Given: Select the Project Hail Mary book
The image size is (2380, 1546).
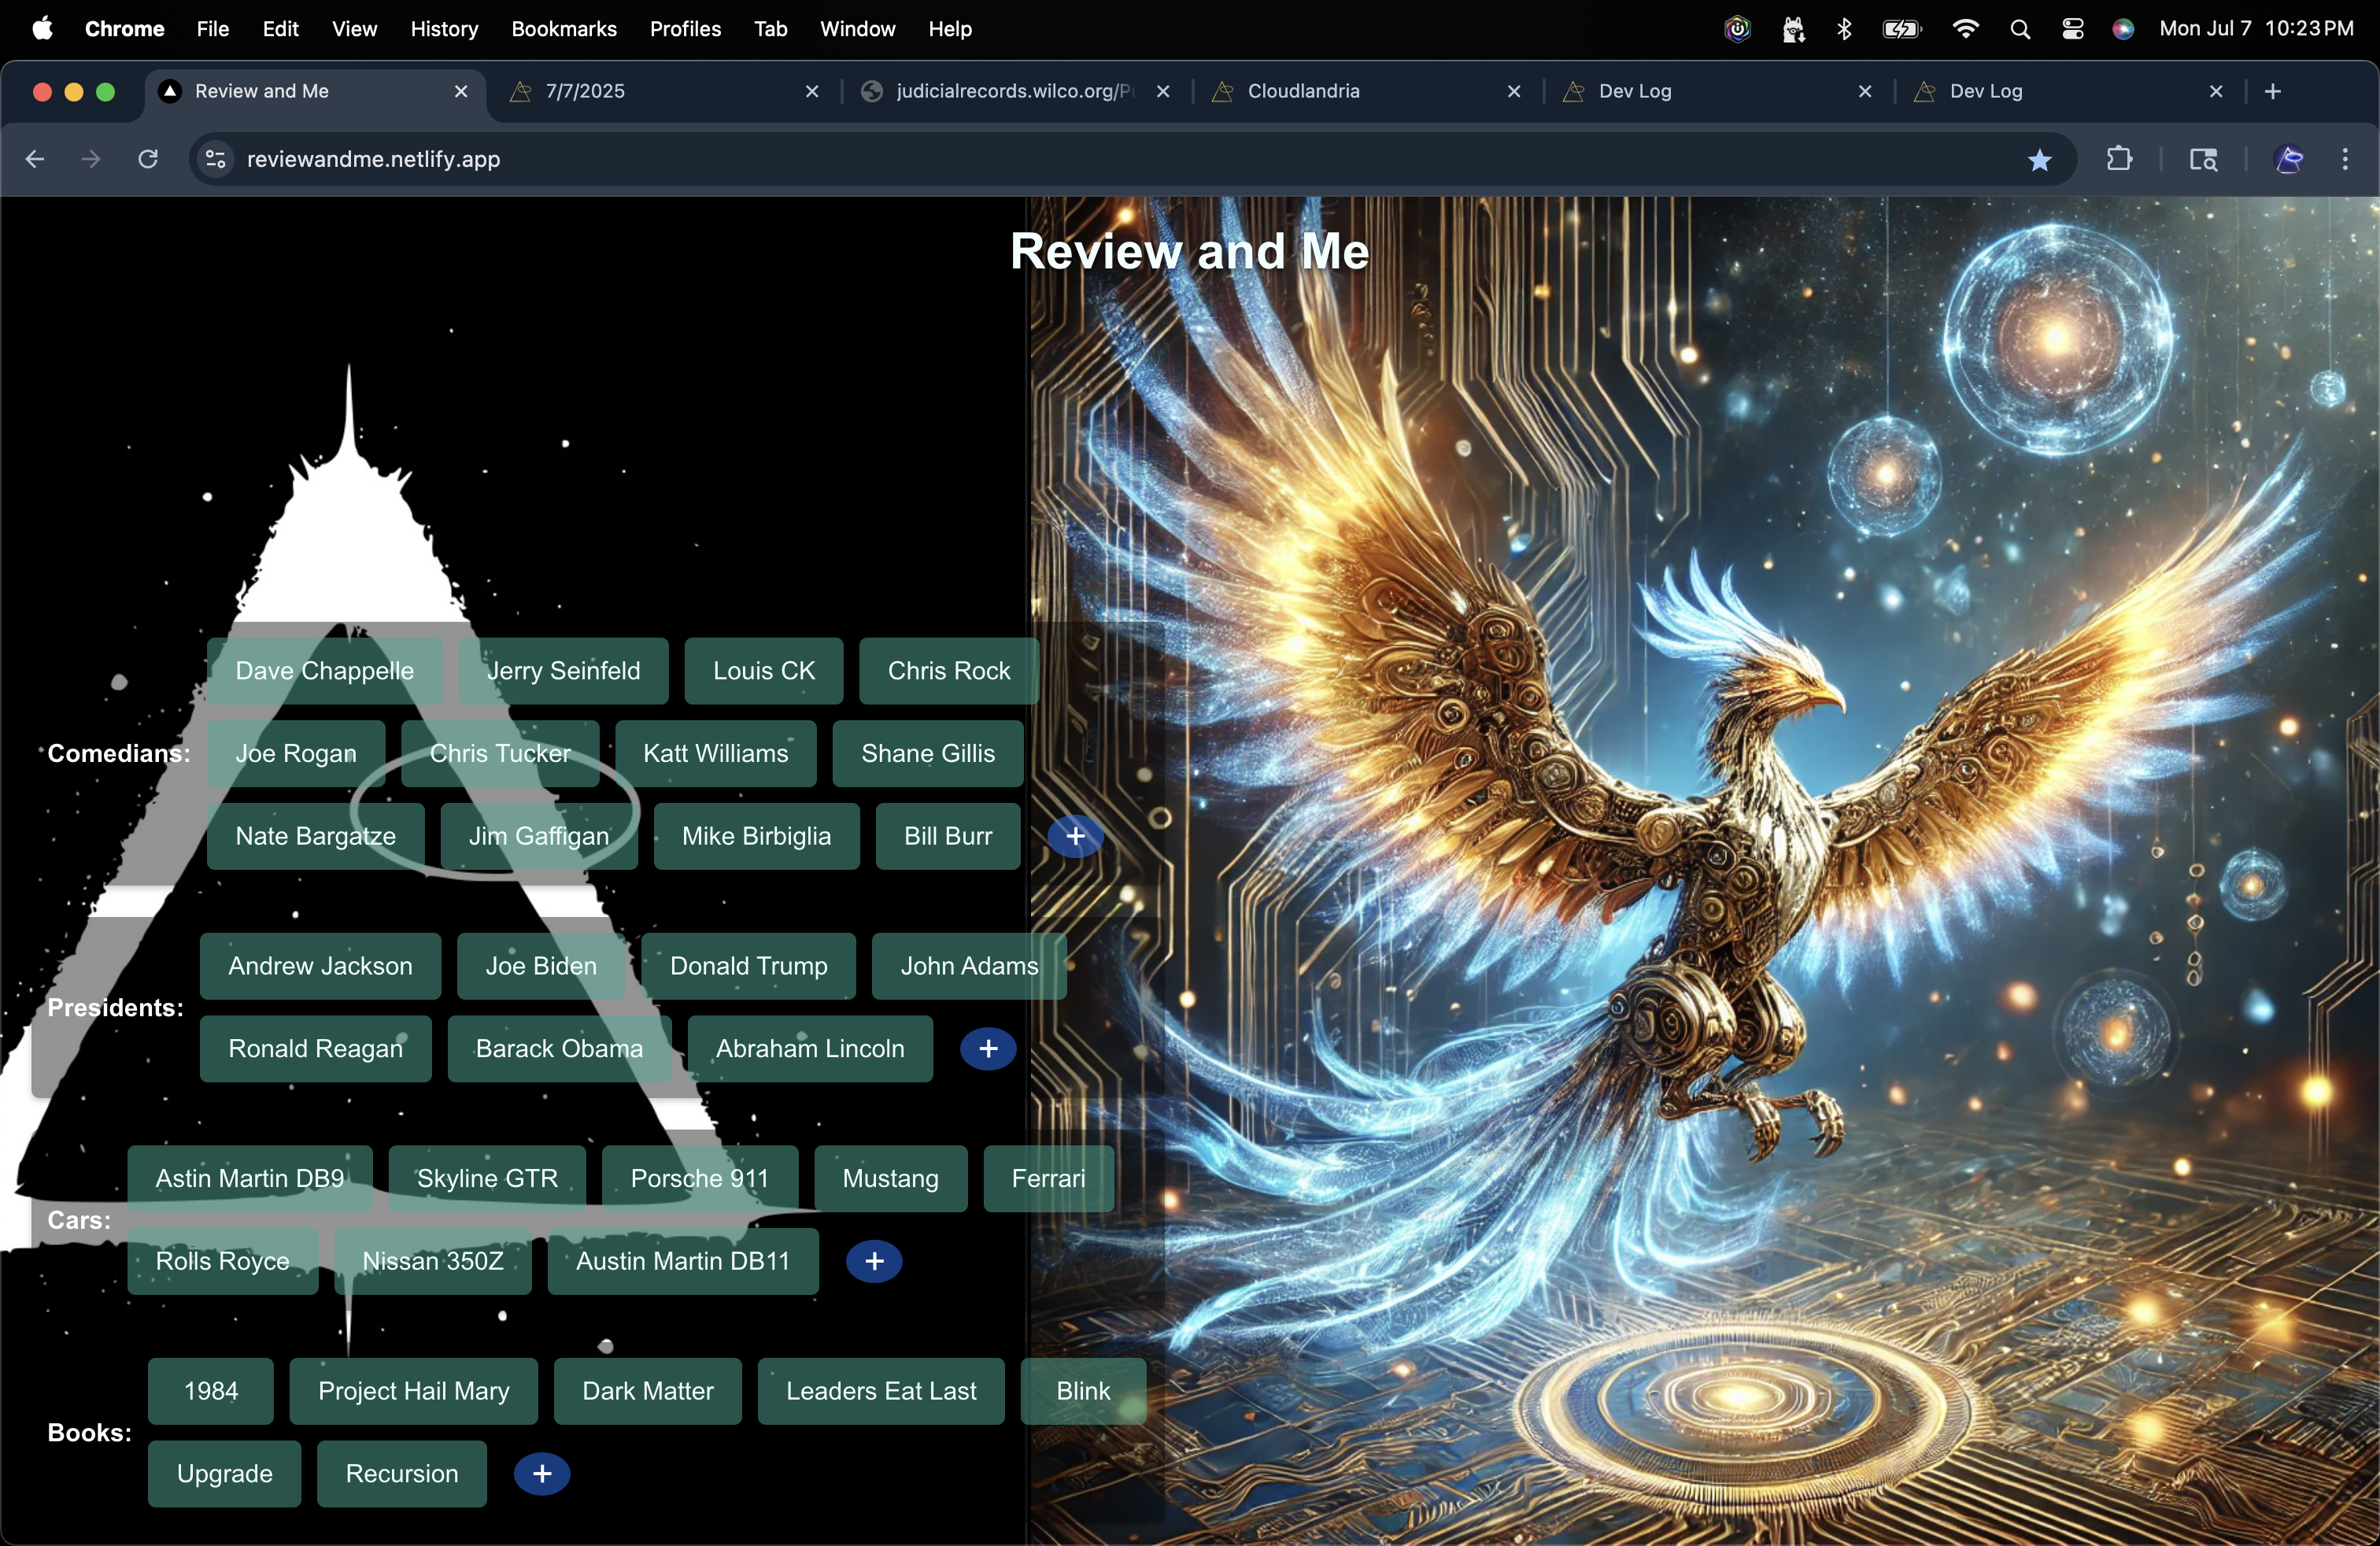Looking at the screenshot, I should pyautogui.click(x=413, y=1391).
